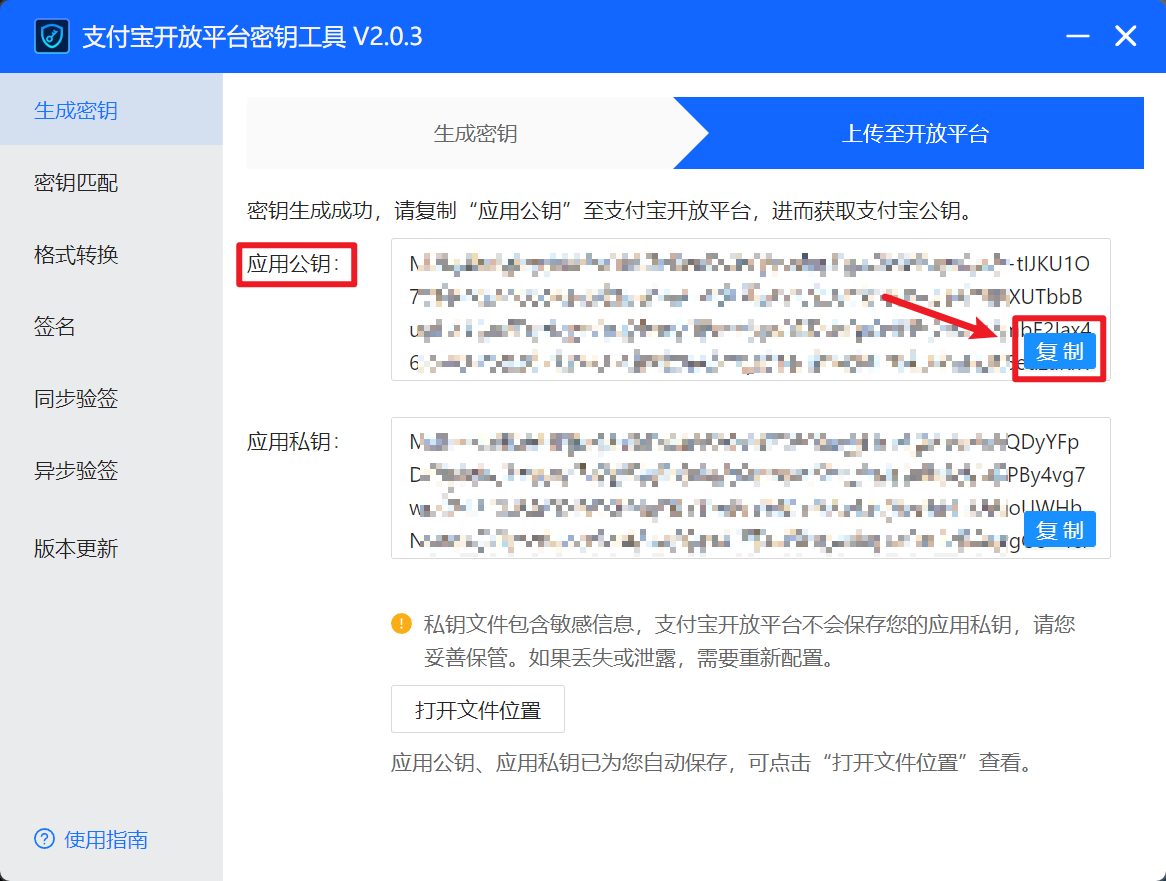Screen dimensions: 1166x881
Task: Minimize the key tool window
Action: [1077, 36]
